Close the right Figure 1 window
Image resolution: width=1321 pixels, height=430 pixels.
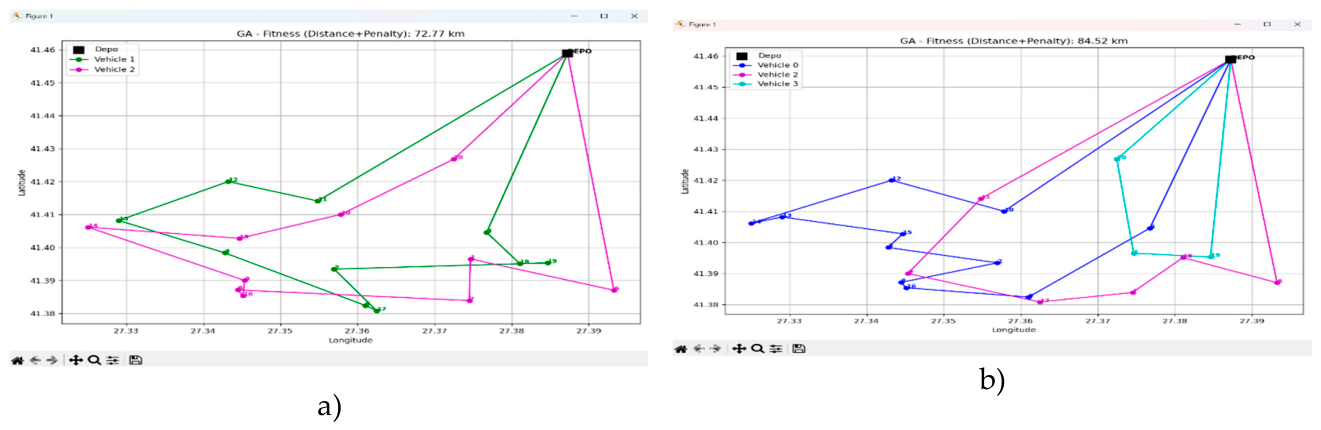coord(1296,23)
